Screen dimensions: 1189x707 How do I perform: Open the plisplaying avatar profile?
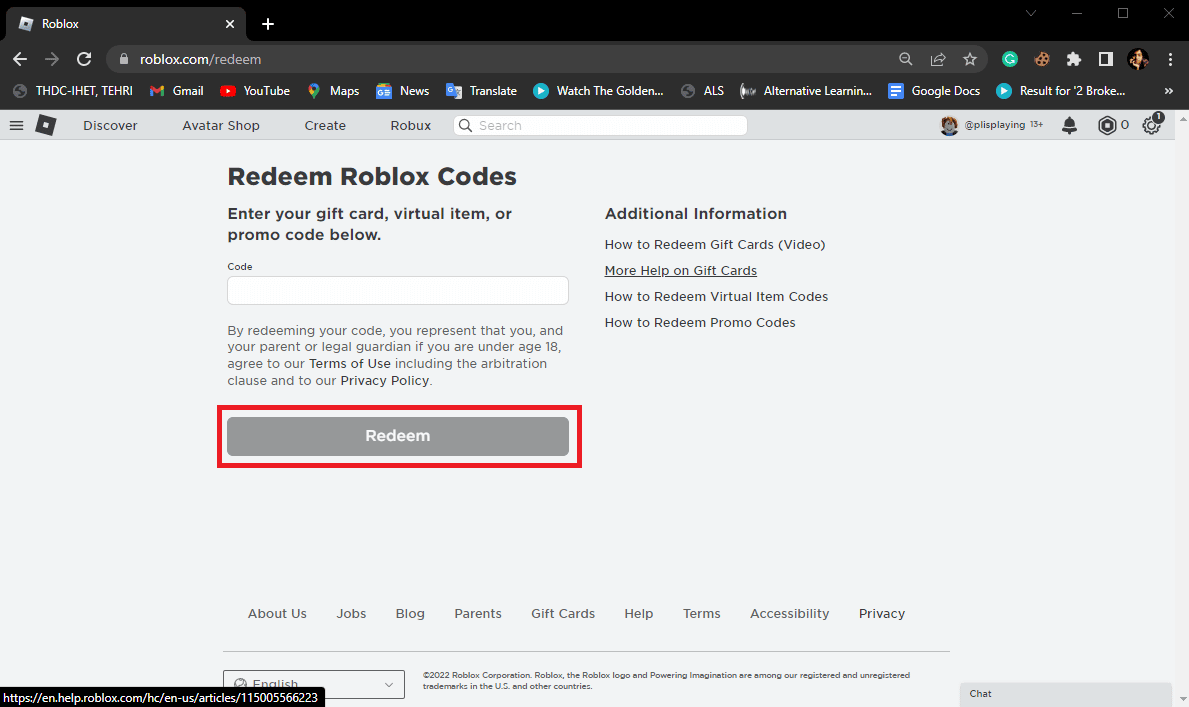949,125
